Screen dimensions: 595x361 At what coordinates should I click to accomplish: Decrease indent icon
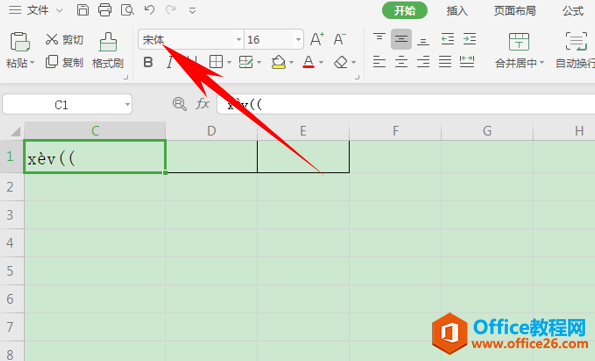(448, 39)
